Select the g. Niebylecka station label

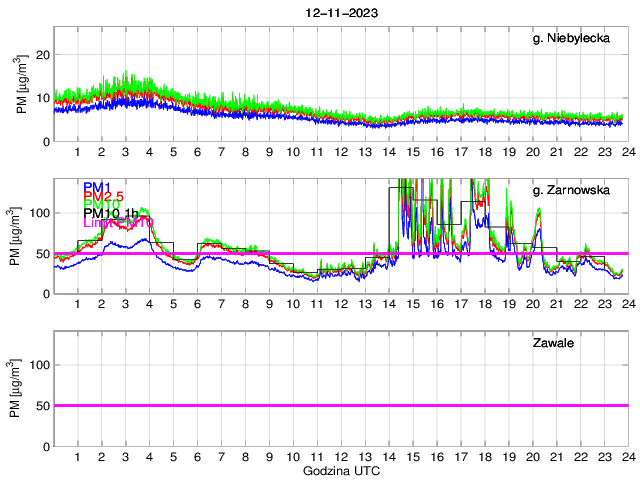point(571,38)
